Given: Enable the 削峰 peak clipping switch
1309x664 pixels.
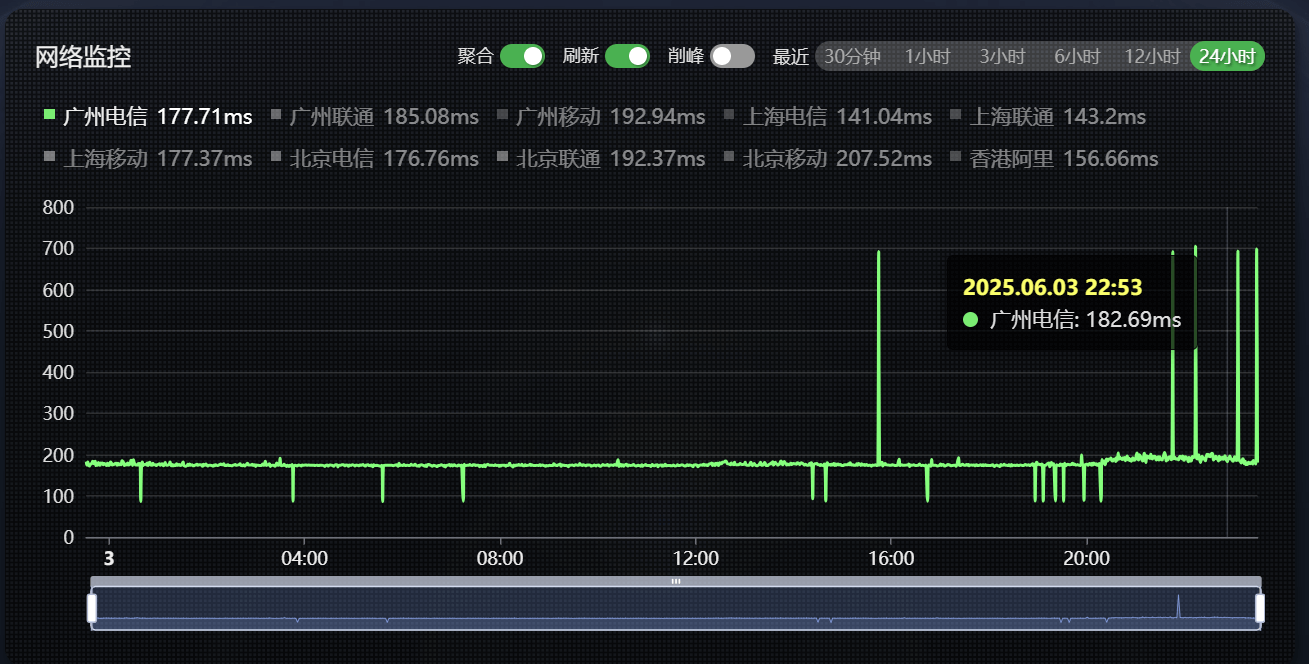Looking at the screenshot, I should pos(732,56).
